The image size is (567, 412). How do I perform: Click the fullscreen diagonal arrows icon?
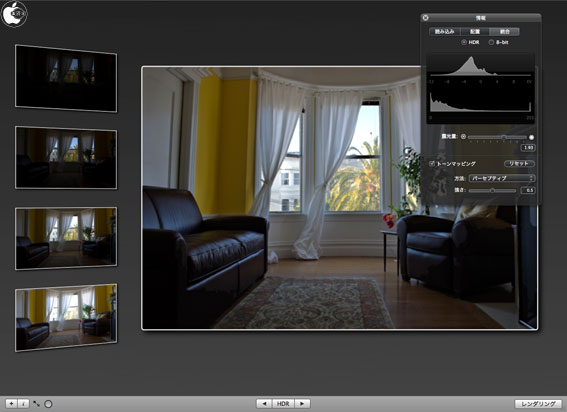click(x=36, y=404)
